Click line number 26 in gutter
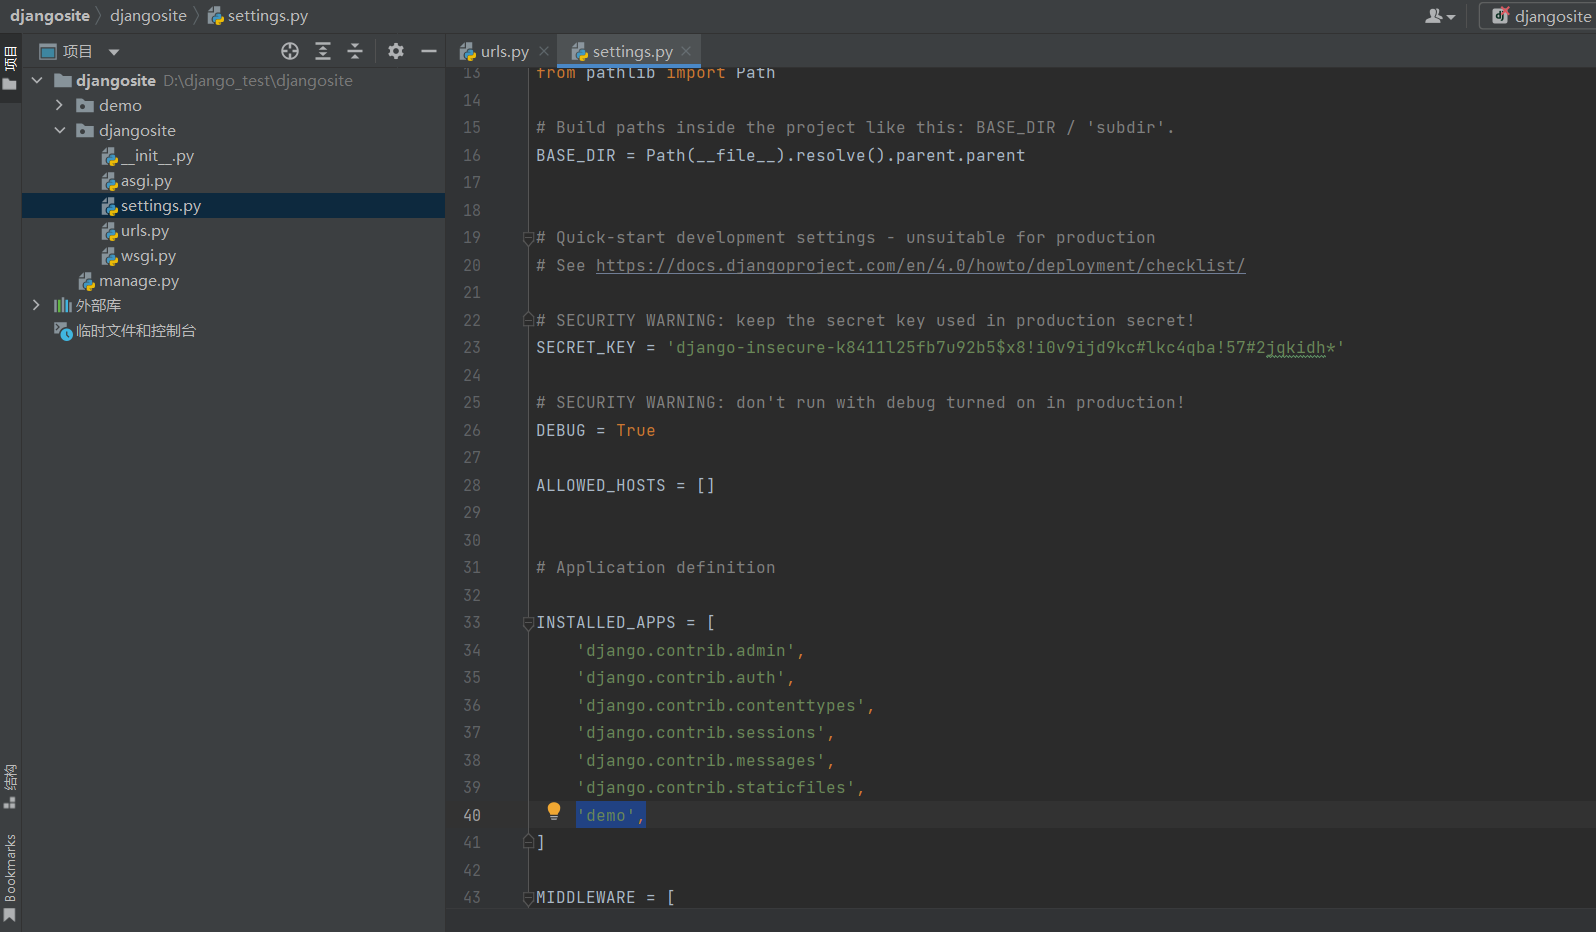Image resolution: width=1596 pixels, height=932 pixels. pos(472,430)
